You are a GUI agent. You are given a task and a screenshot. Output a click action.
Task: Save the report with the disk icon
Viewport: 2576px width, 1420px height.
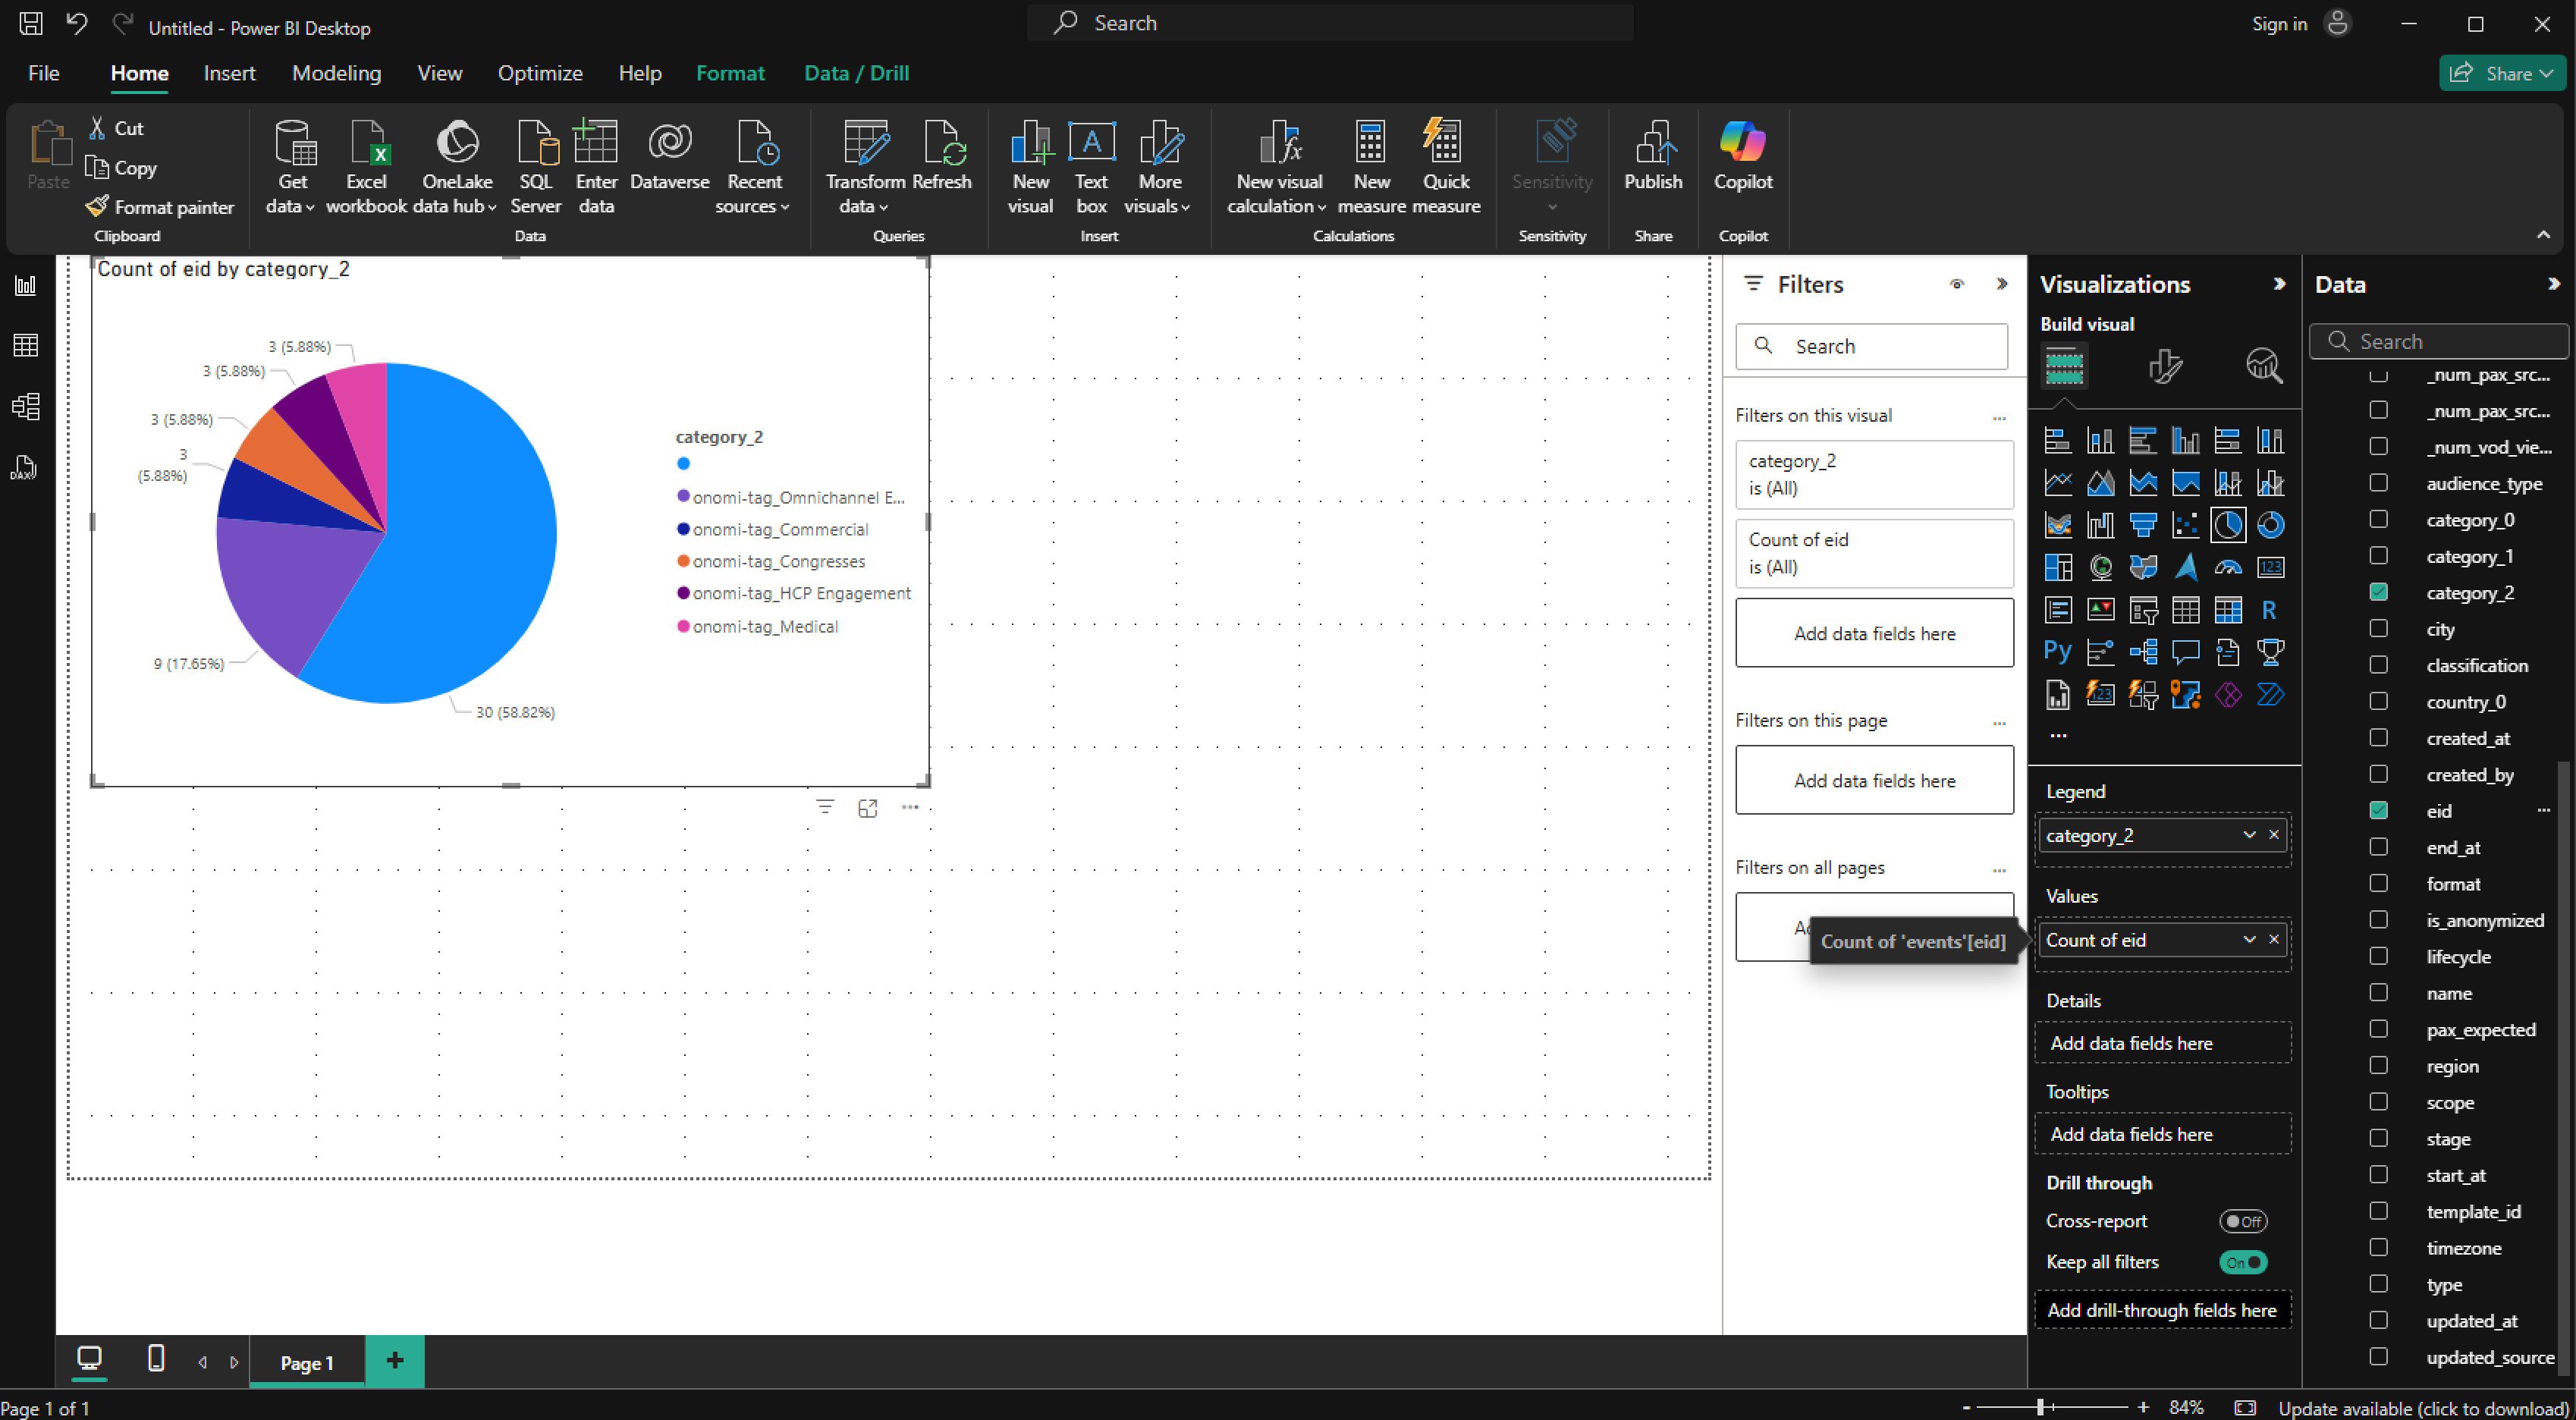(x=31, y=23)
